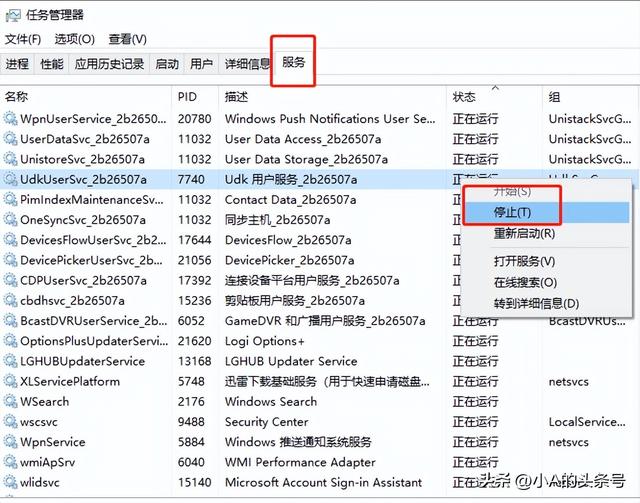The width and height of the screenshot is (640, 503).
Task: Select the WSearch service name
Action: click(44, 401)
